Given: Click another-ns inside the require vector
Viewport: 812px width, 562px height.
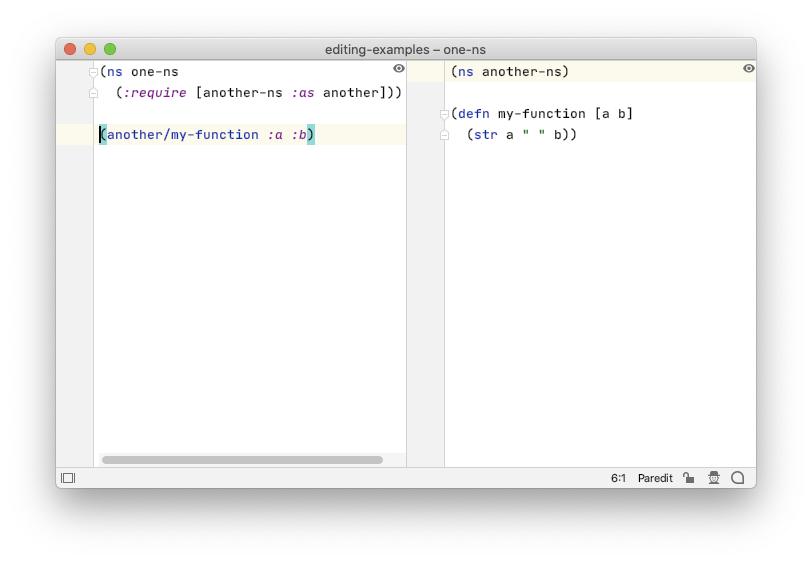Looking at the screenshot, I should tap(243, 93).
